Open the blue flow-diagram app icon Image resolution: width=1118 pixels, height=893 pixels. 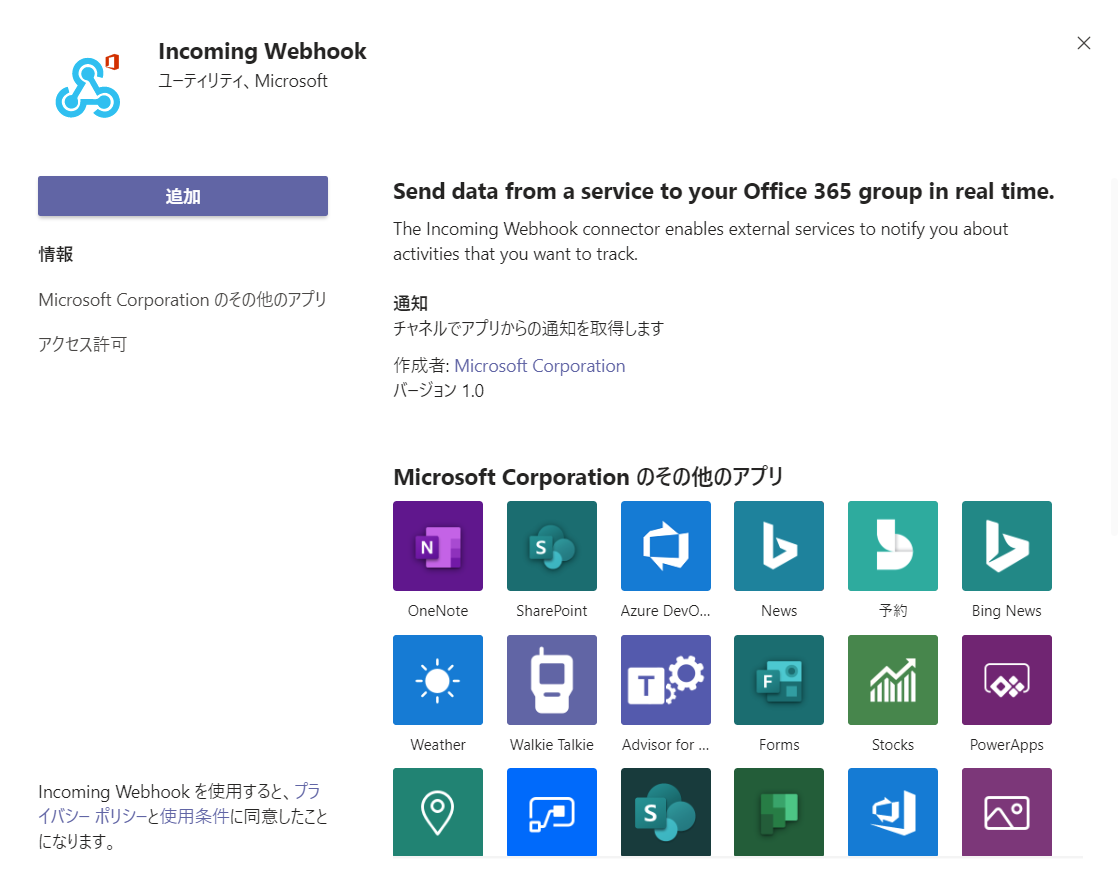click(x=552, y=812)
